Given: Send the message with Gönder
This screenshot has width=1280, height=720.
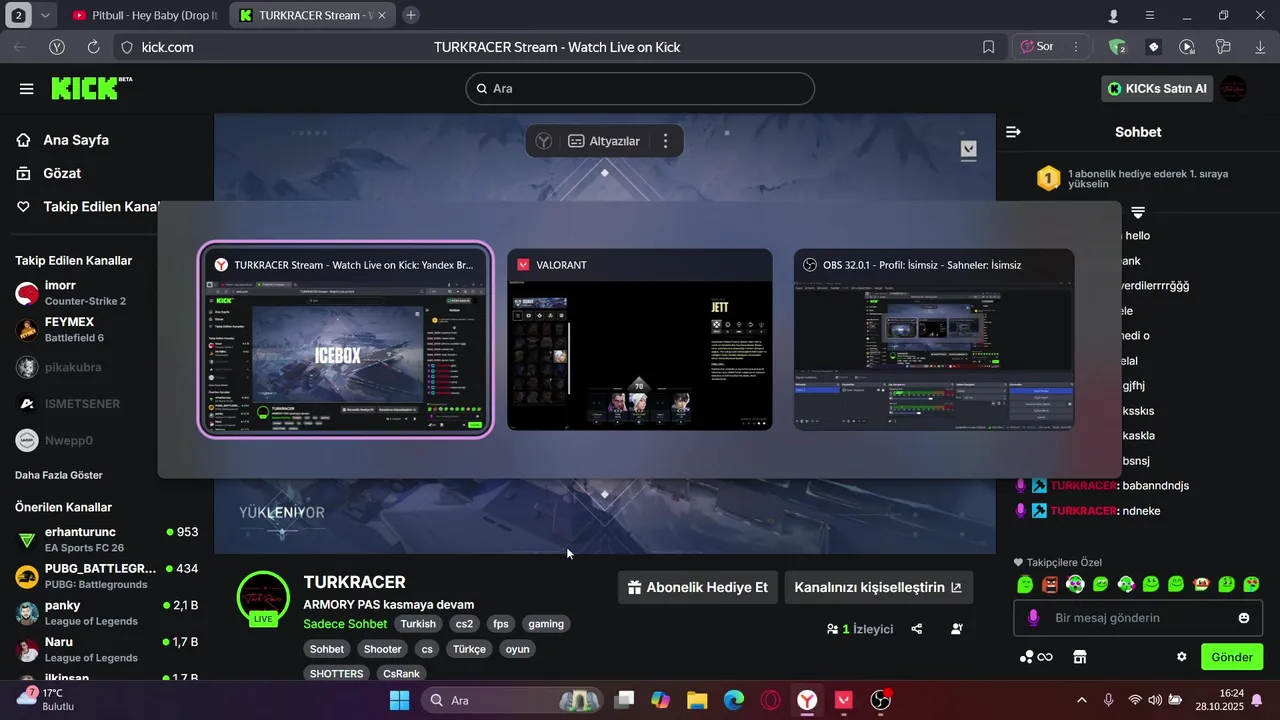Looking at the screenshot, I should pyautogui.click(x=1232, y=657).
